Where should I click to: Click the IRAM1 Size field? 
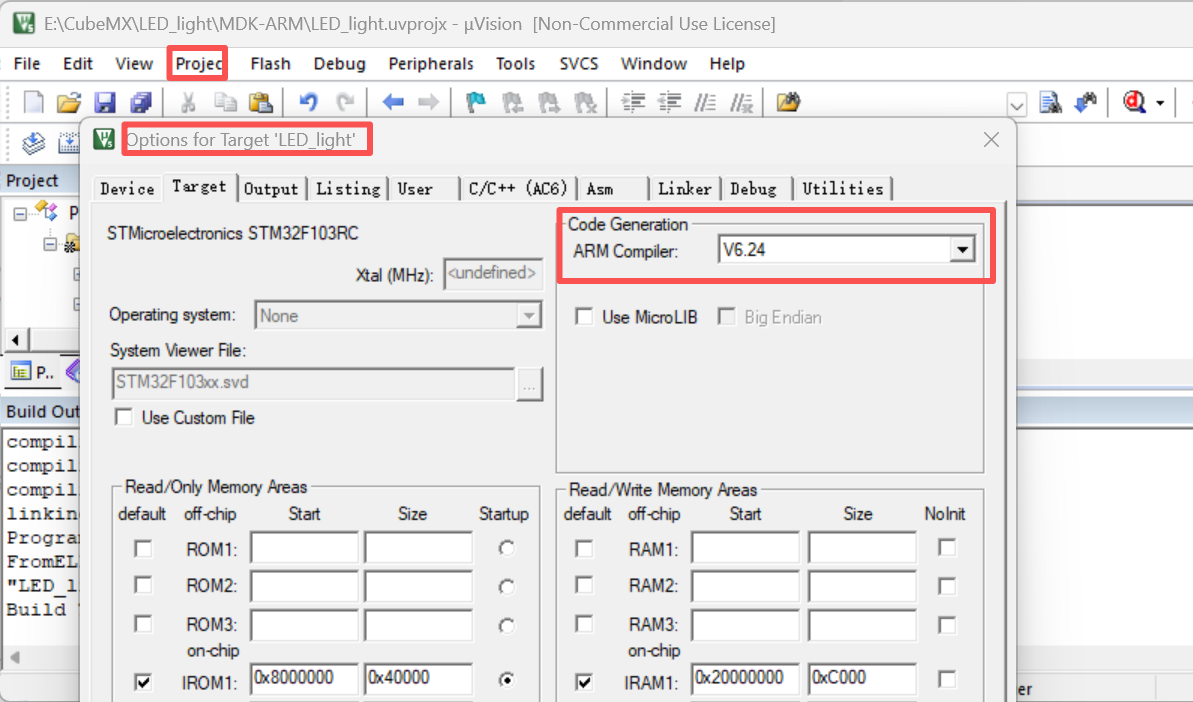click(862, 678)
